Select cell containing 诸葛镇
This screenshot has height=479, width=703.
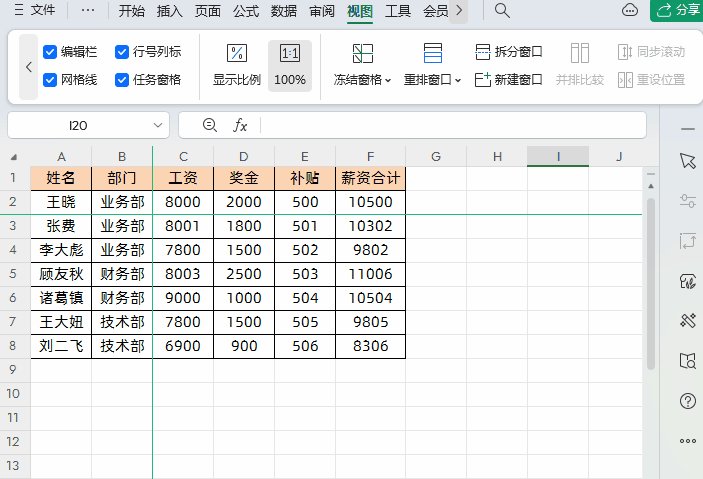[61, 298]
